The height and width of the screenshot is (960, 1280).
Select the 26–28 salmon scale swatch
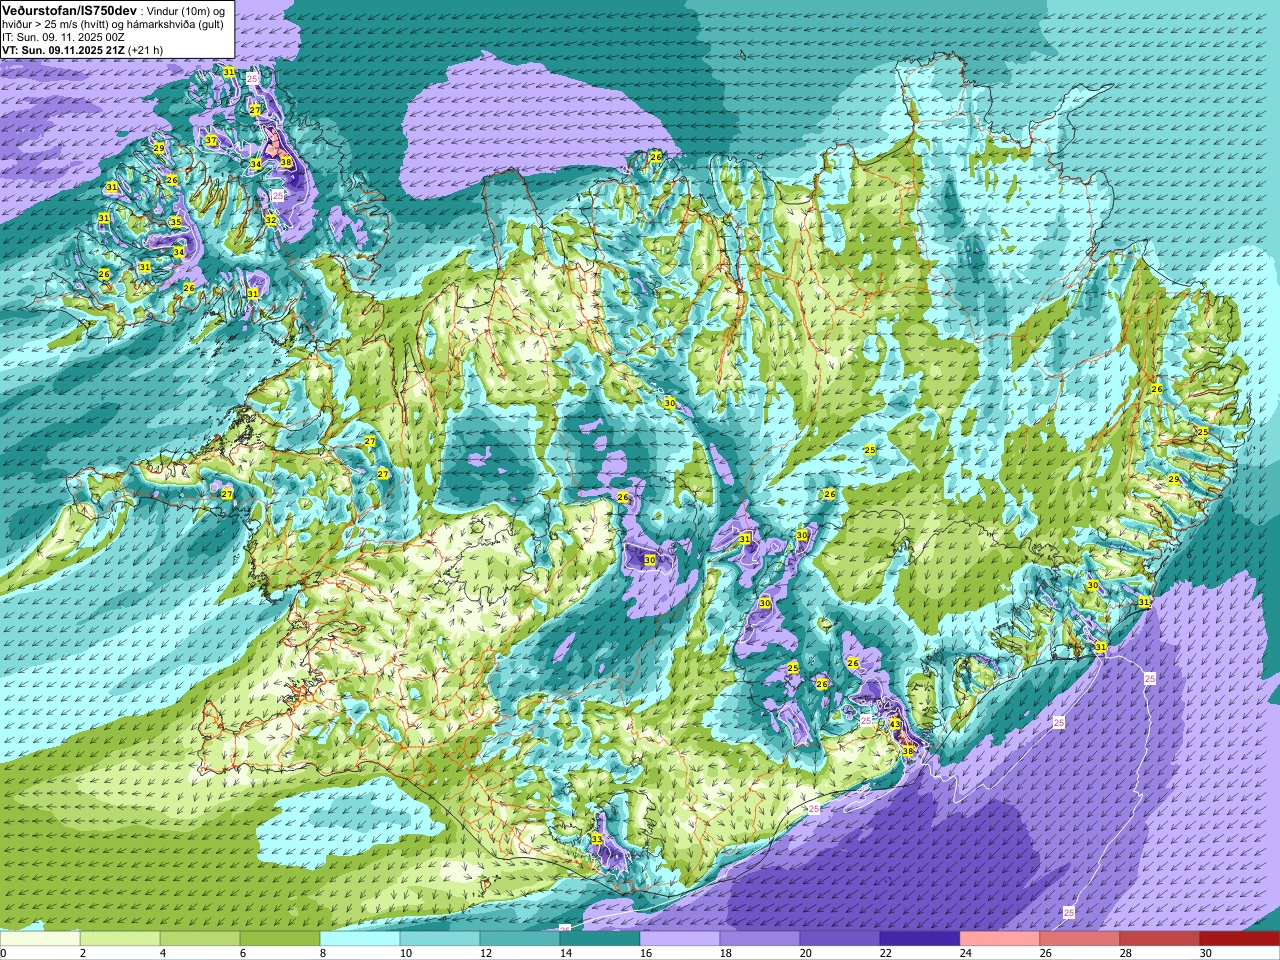coord(1080,939)
